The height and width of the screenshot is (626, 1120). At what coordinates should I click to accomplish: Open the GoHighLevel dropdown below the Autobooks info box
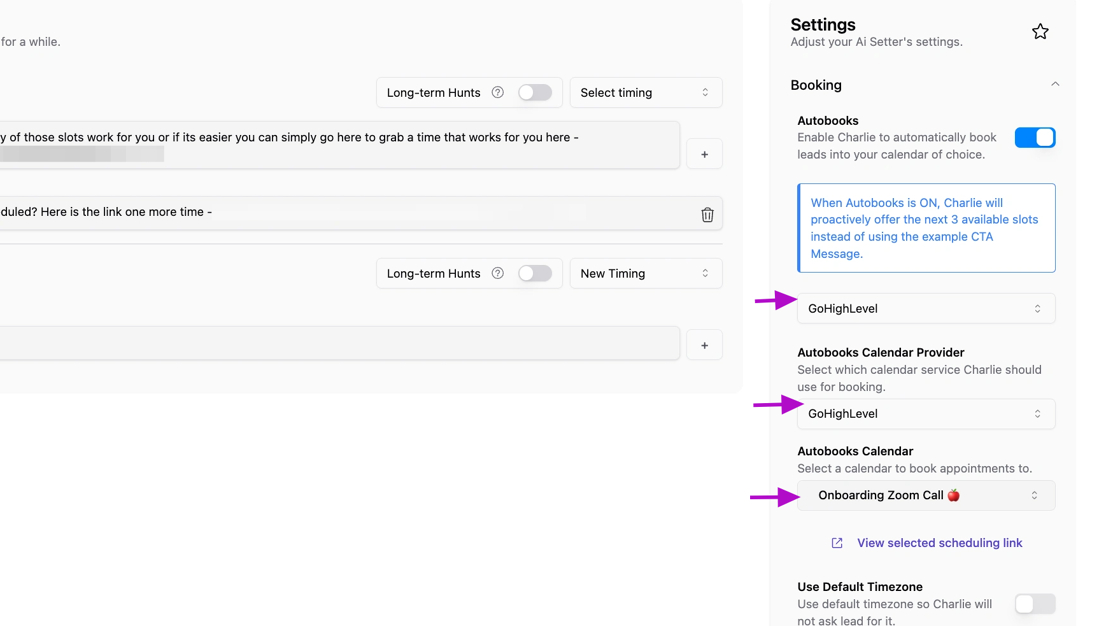926,309
